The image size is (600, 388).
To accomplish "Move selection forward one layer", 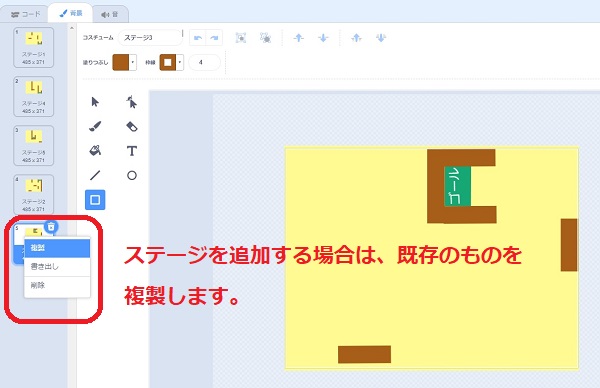I will pos(298,37).
